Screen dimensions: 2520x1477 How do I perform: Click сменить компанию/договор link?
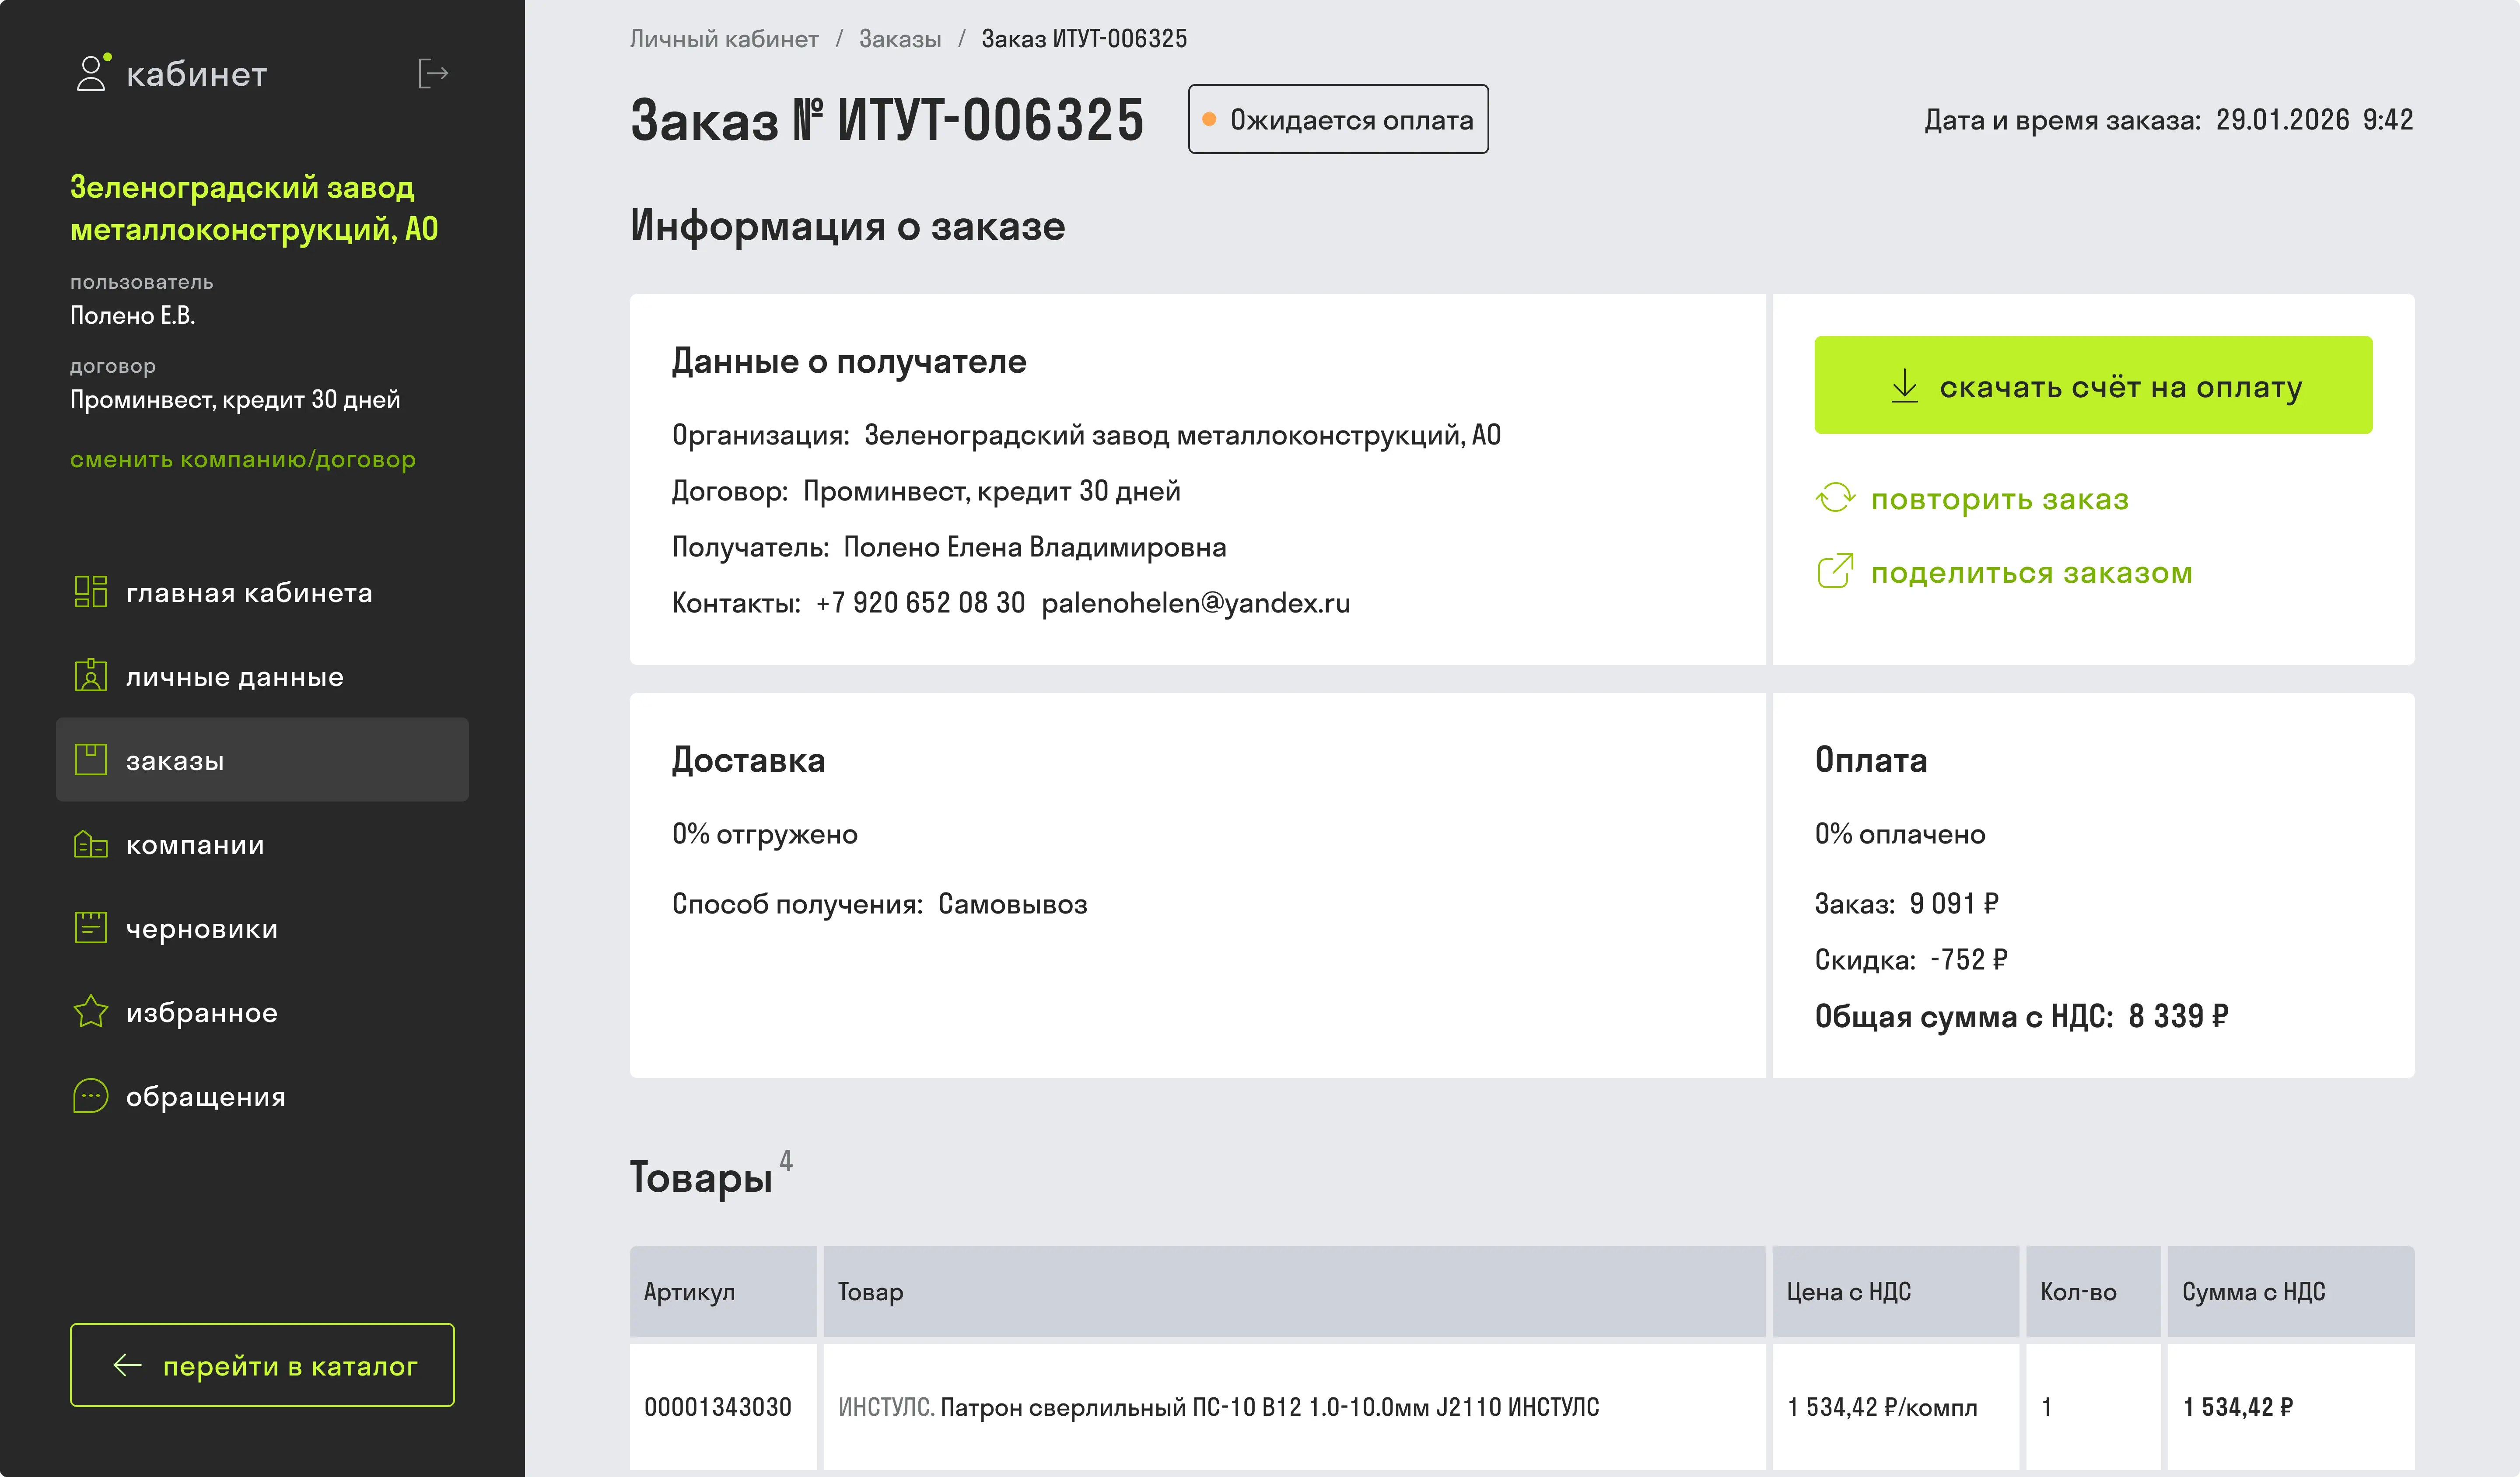[x=243, y=460]
